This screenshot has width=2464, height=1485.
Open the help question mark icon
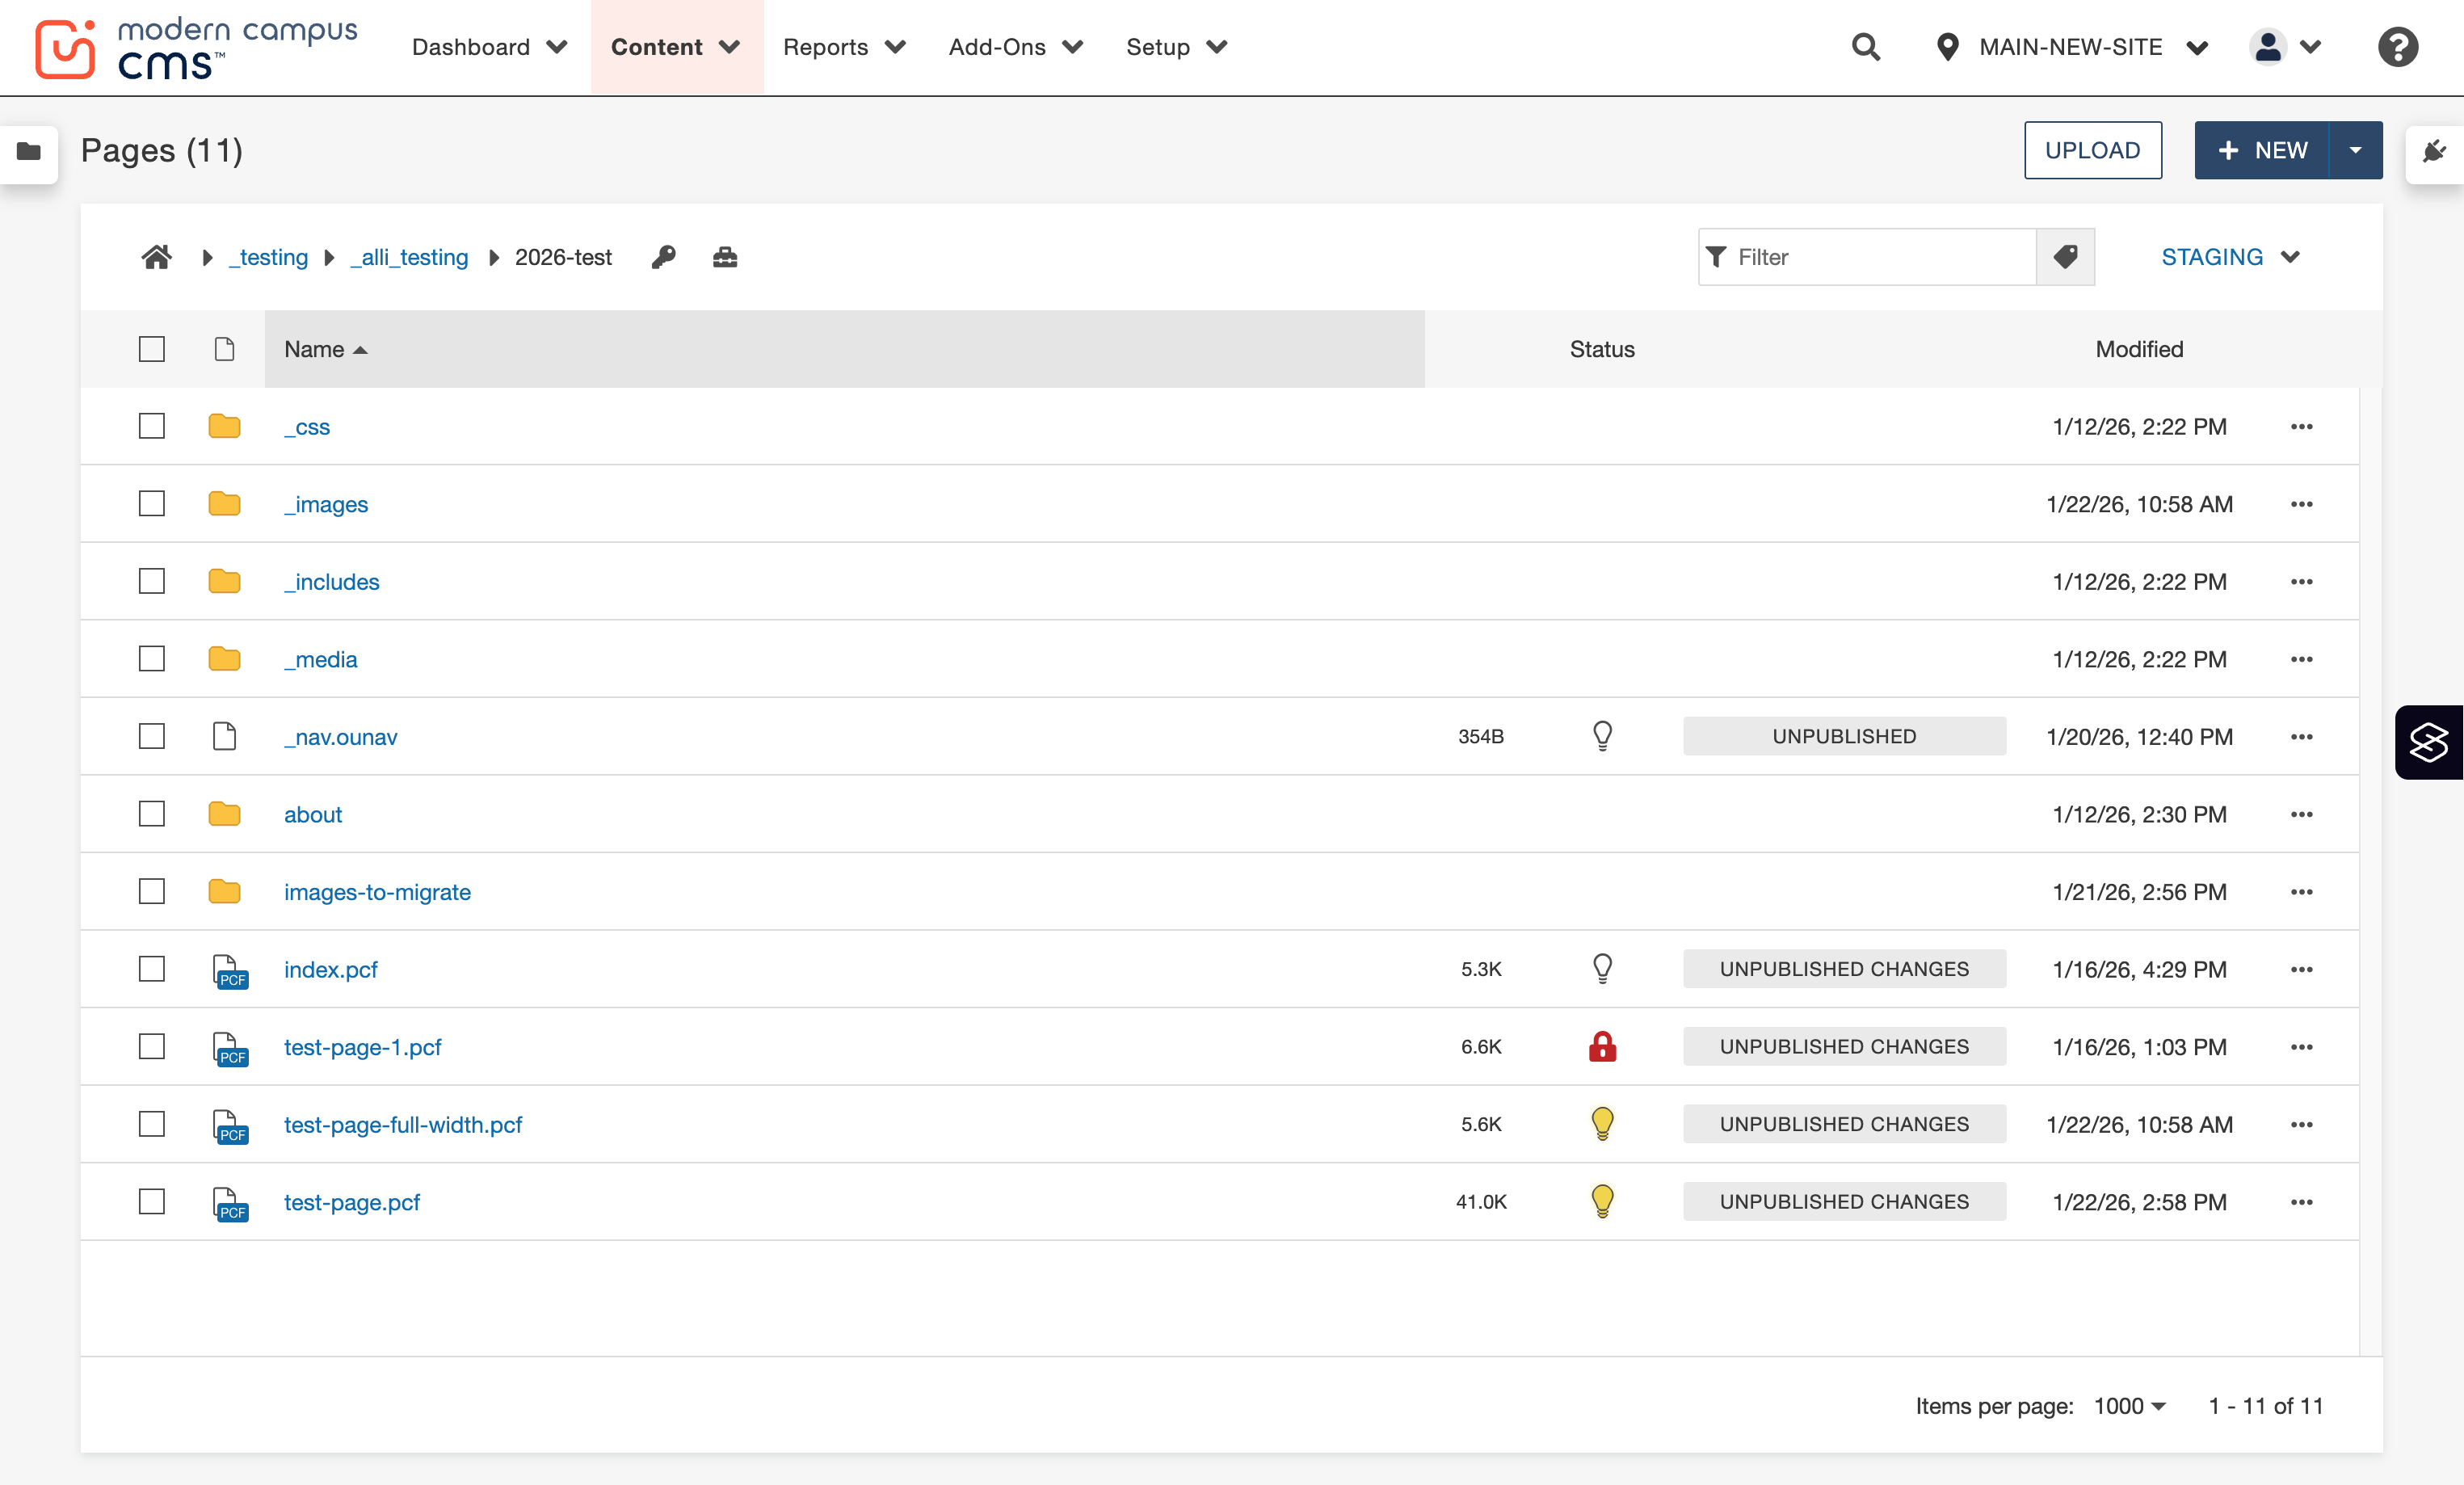(2397, 47)
